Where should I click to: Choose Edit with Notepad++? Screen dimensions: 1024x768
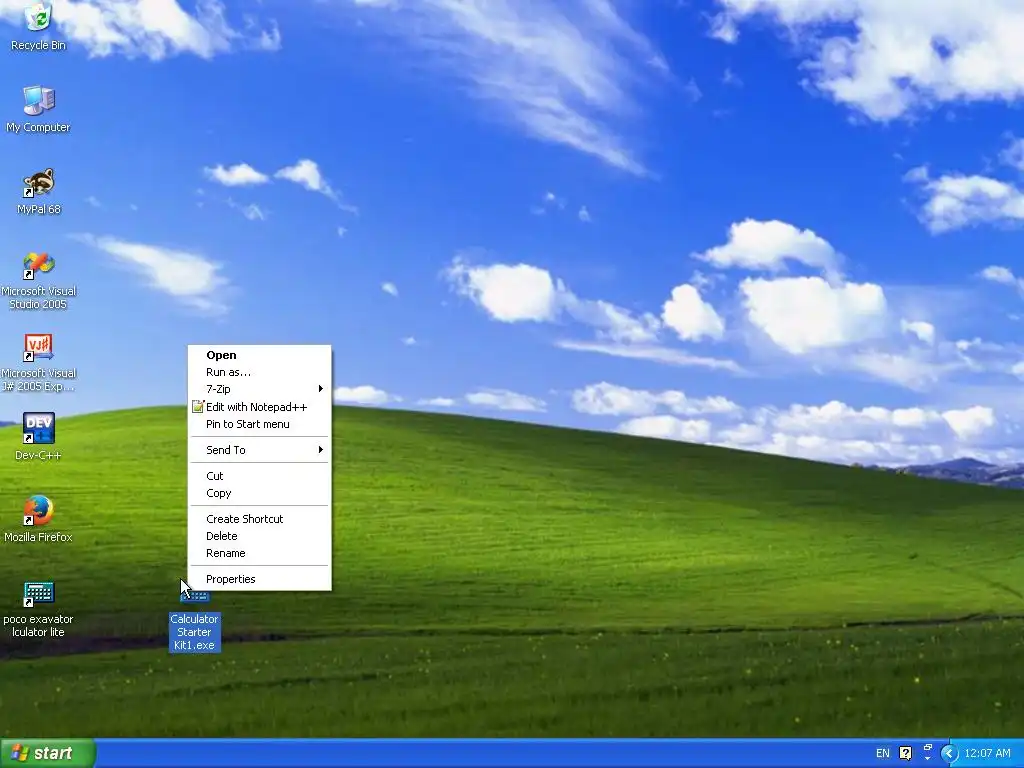pos(259,407)
